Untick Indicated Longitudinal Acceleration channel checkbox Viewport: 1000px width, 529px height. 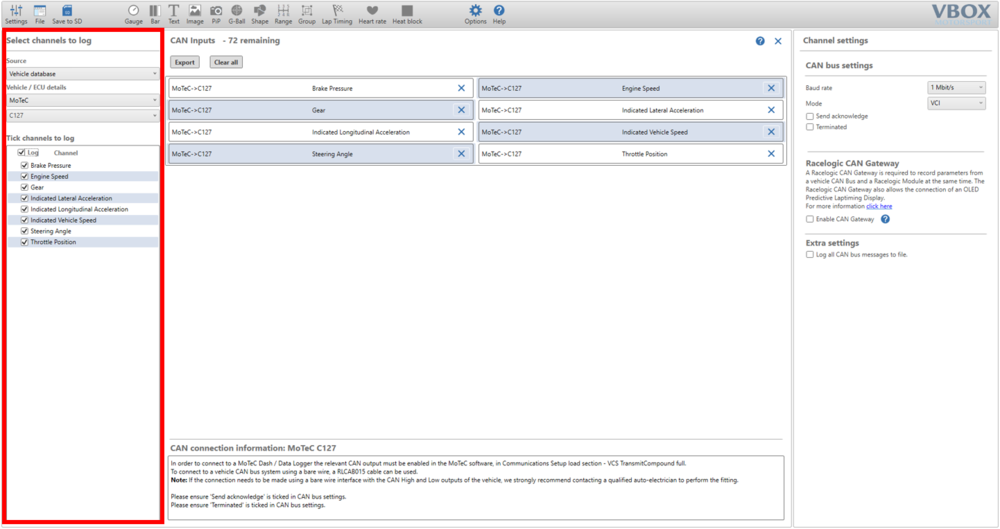click(x=24, y=209)
